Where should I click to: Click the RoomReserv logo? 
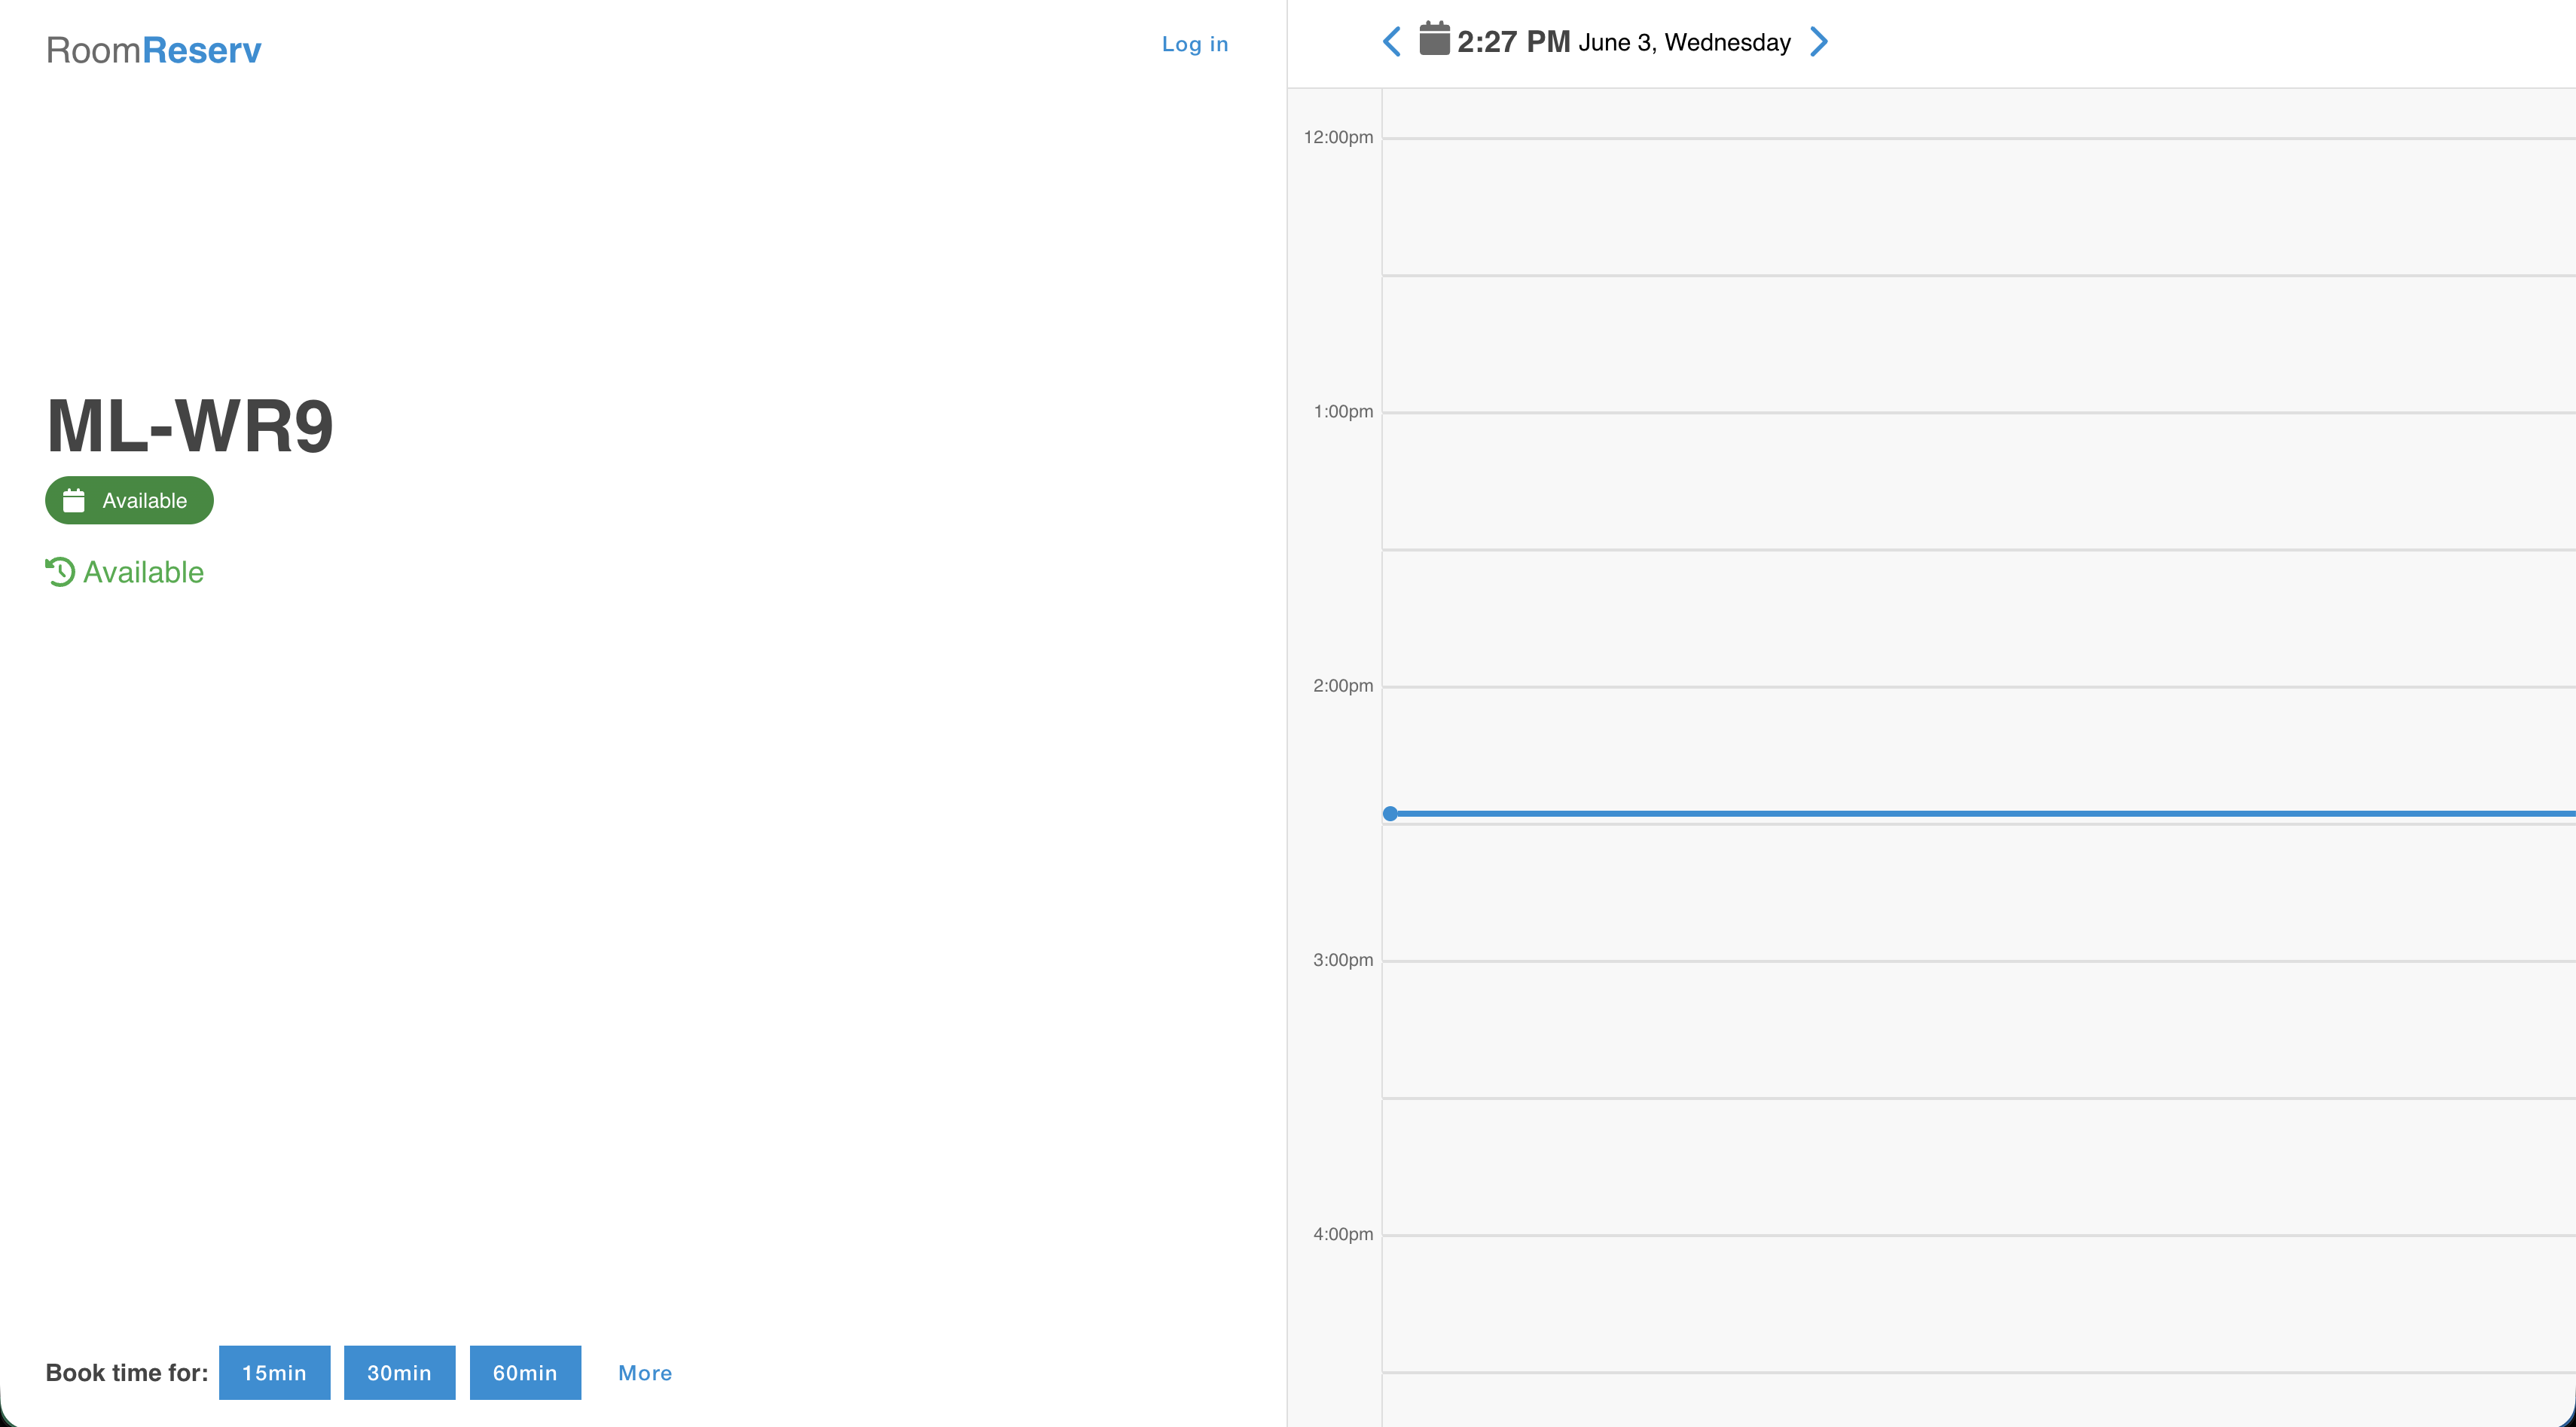pos(154,50)
